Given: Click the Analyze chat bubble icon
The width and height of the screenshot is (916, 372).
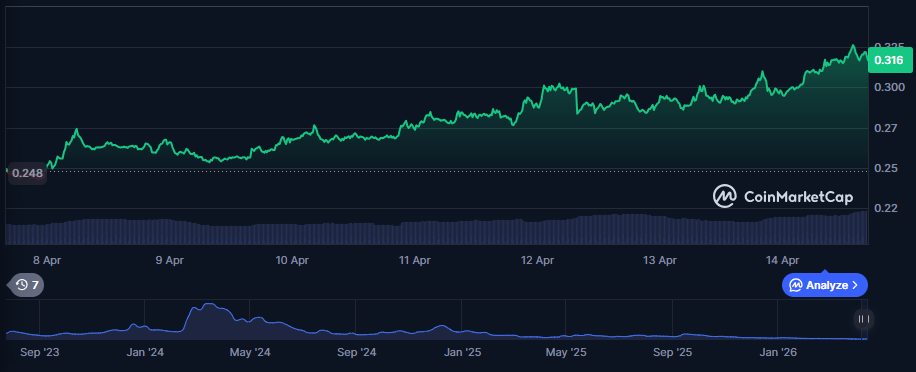Looking at the screenshot, I should point(796,285).
